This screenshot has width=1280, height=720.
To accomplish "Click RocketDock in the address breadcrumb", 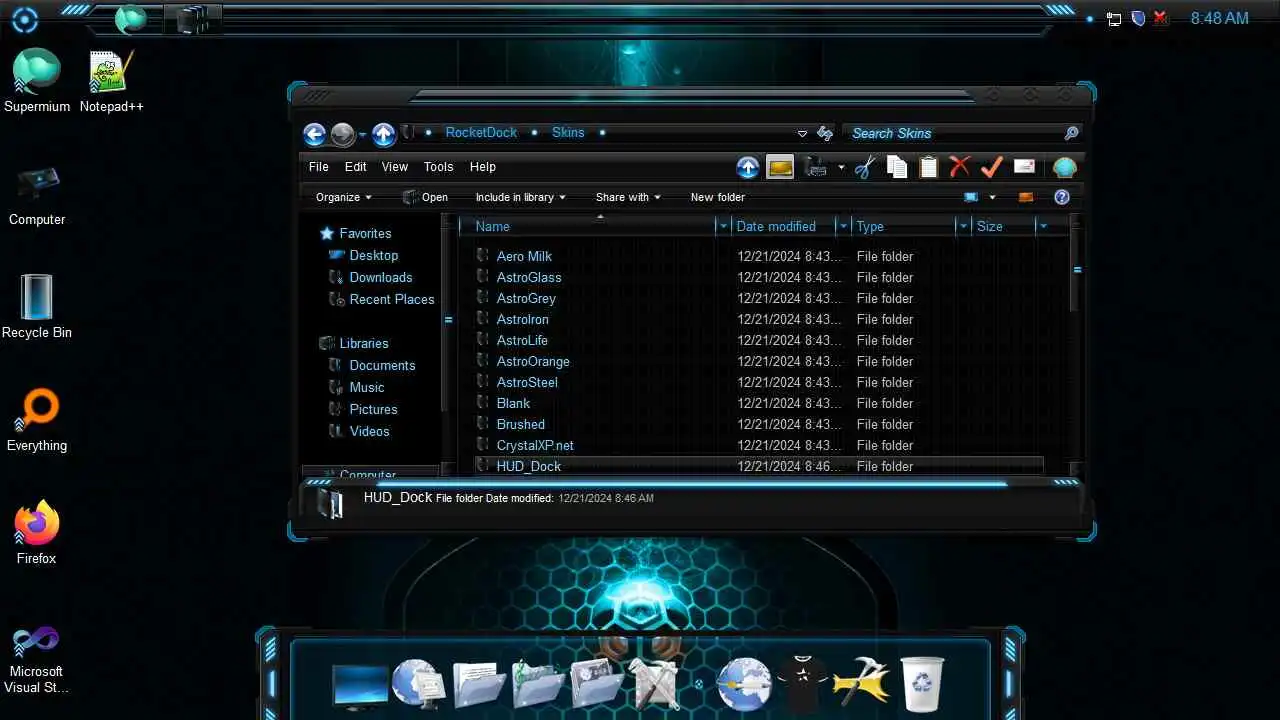I will [481, 132].
